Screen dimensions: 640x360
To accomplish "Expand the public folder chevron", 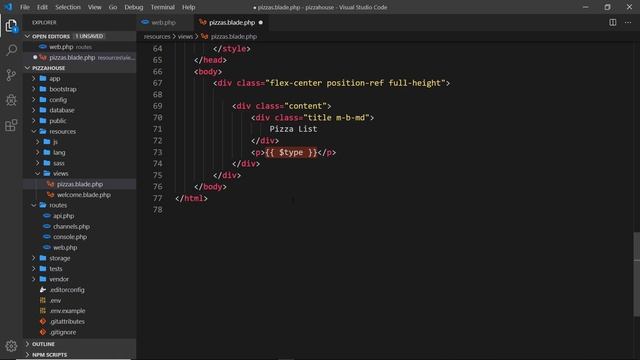I will [34, 121].
